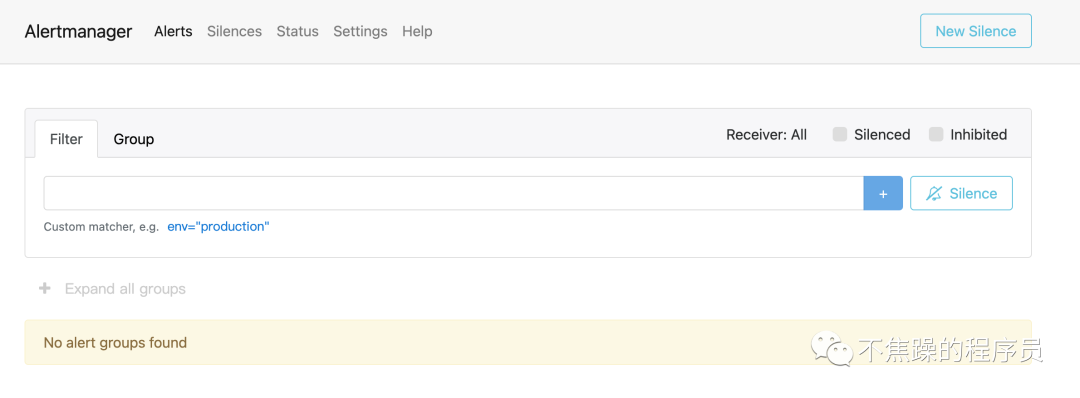Screen dimensions: 1080x398
Task: Click the Silence button with bell icon
Action: pos(961,193)
